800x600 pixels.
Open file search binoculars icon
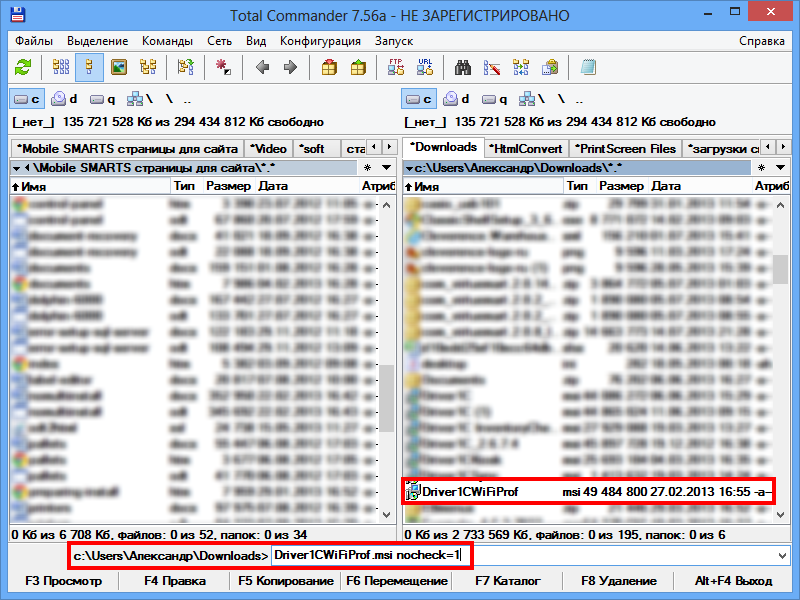[463, 67]
